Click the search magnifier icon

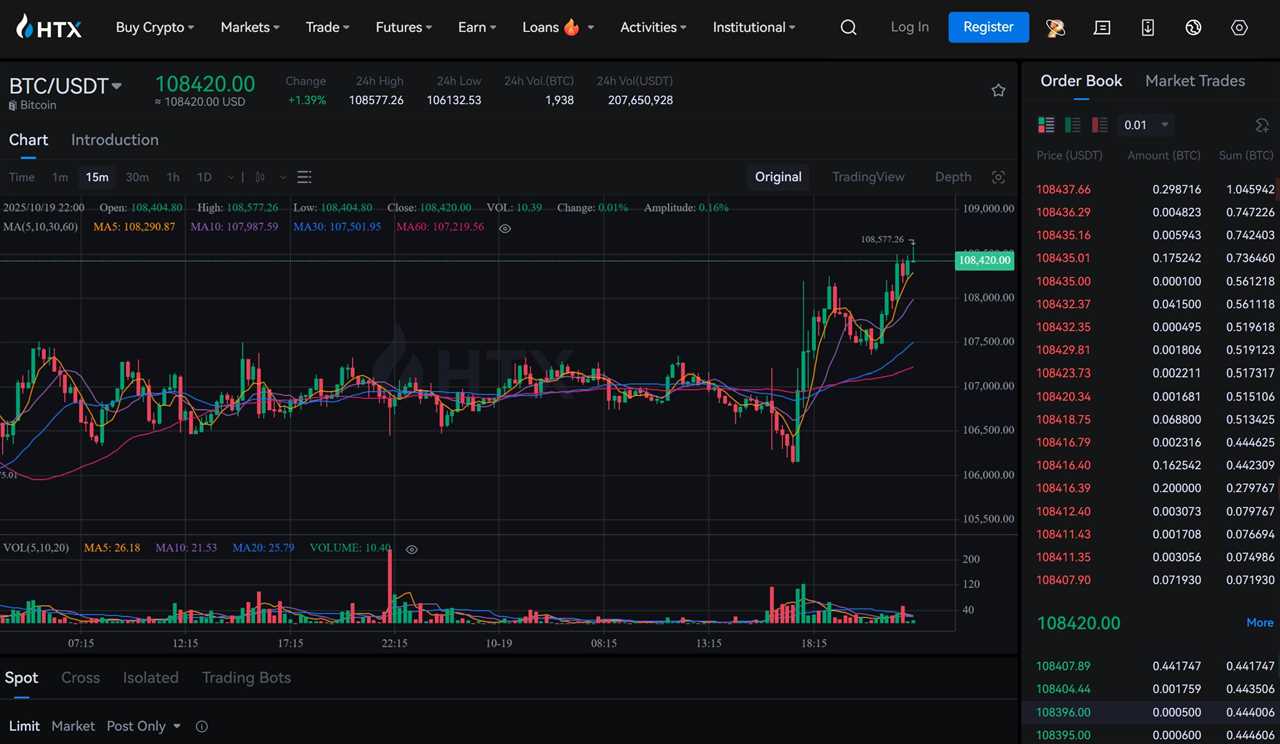[848, 28]
